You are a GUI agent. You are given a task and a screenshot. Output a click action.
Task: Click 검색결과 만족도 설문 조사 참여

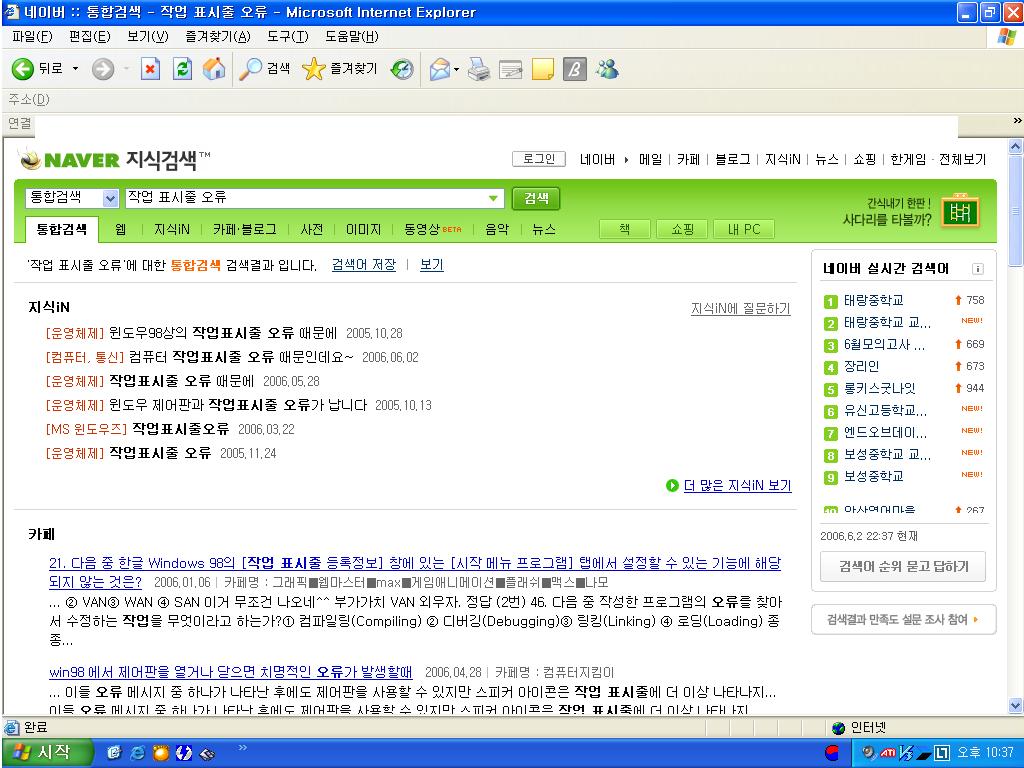click(x=903, y=620)
